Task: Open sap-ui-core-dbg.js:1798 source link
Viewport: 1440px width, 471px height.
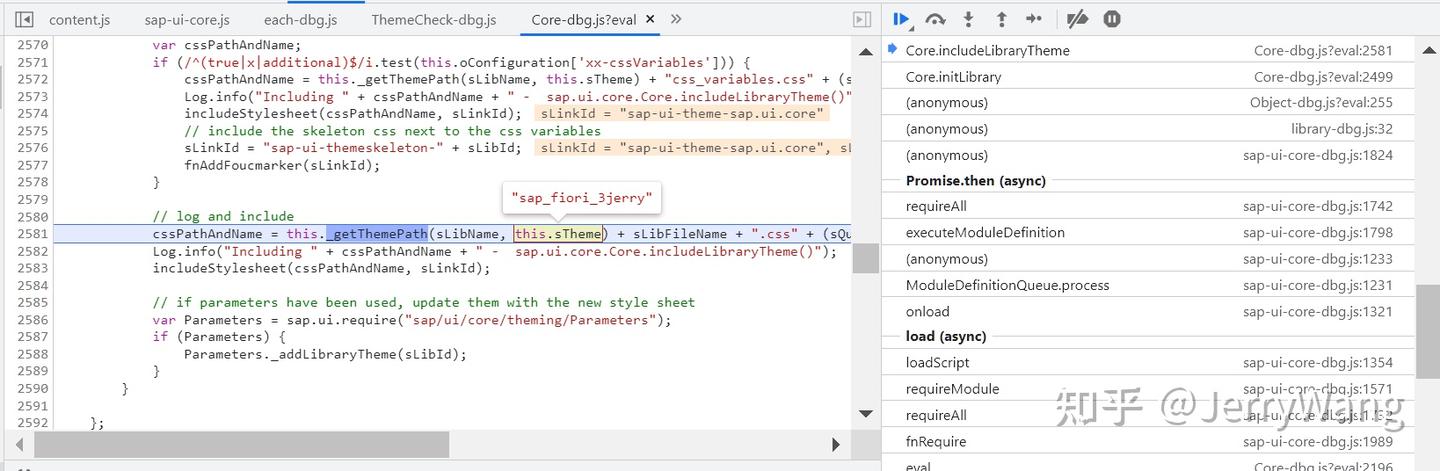Action: 1318,232
